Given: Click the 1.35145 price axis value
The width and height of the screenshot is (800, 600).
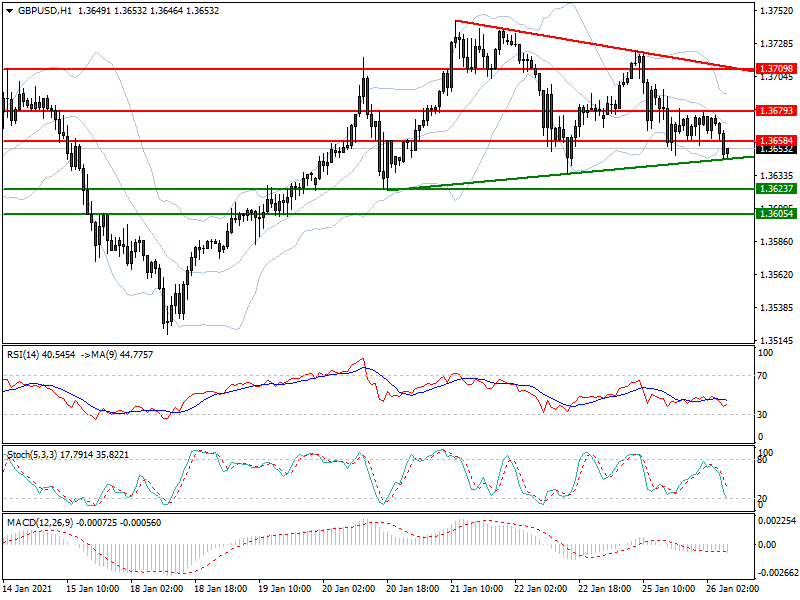Looking at the screenshot, I should [777, 340].
